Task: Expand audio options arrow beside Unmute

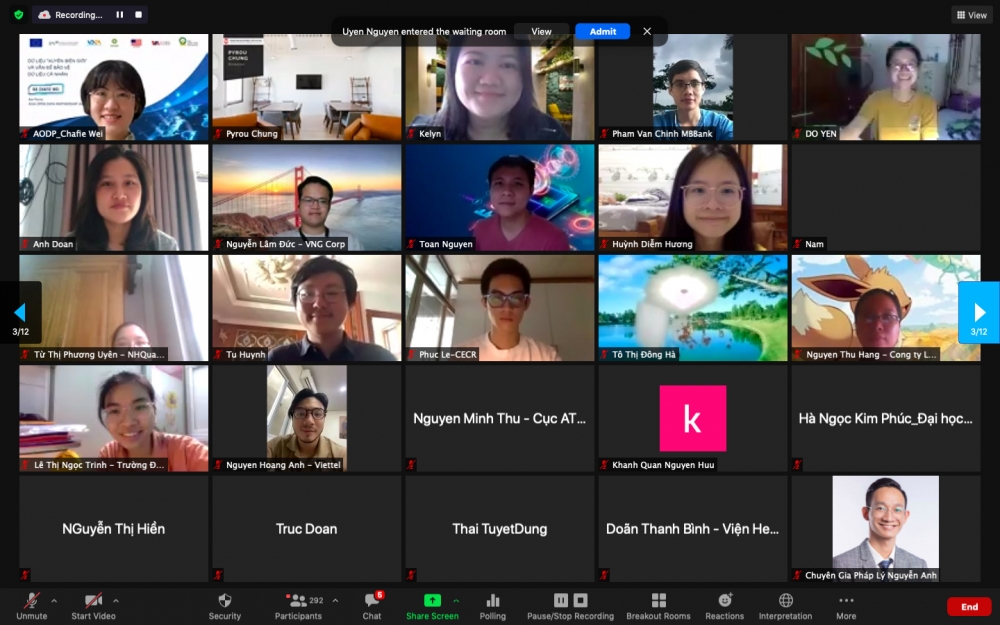Action: pos(54,601)
